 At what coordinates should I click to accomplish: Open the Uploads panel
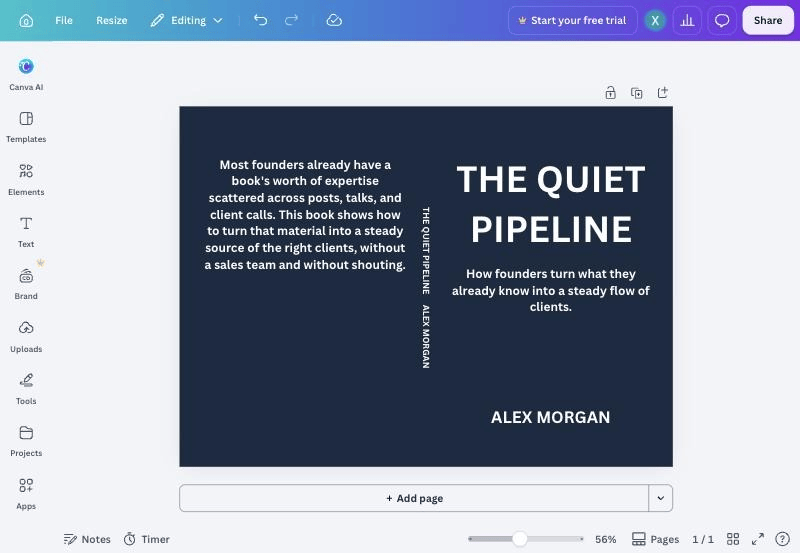(26, 337)
